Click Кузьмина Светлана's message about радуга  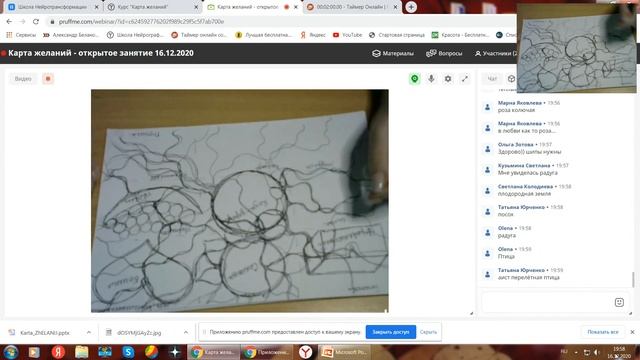(528, 173)
